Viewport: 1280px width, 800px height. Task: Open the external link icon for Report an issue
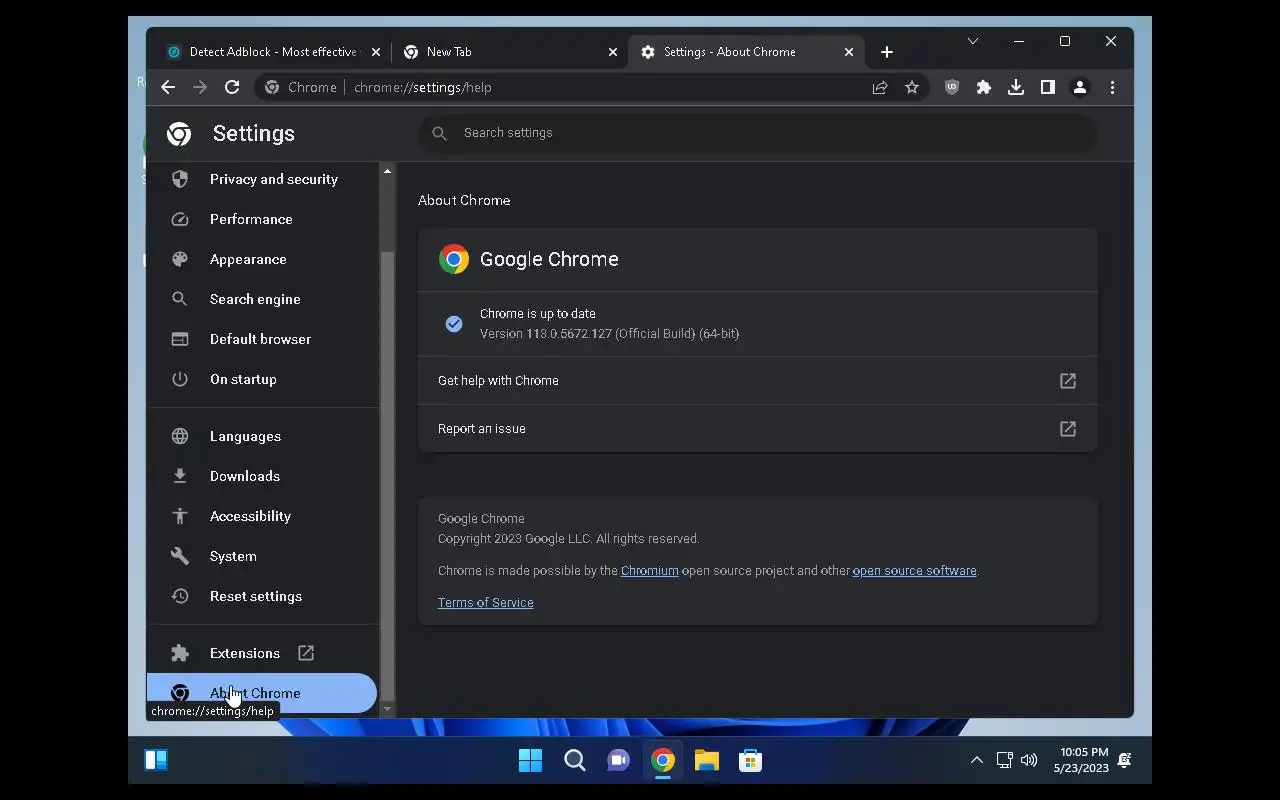1068,429
